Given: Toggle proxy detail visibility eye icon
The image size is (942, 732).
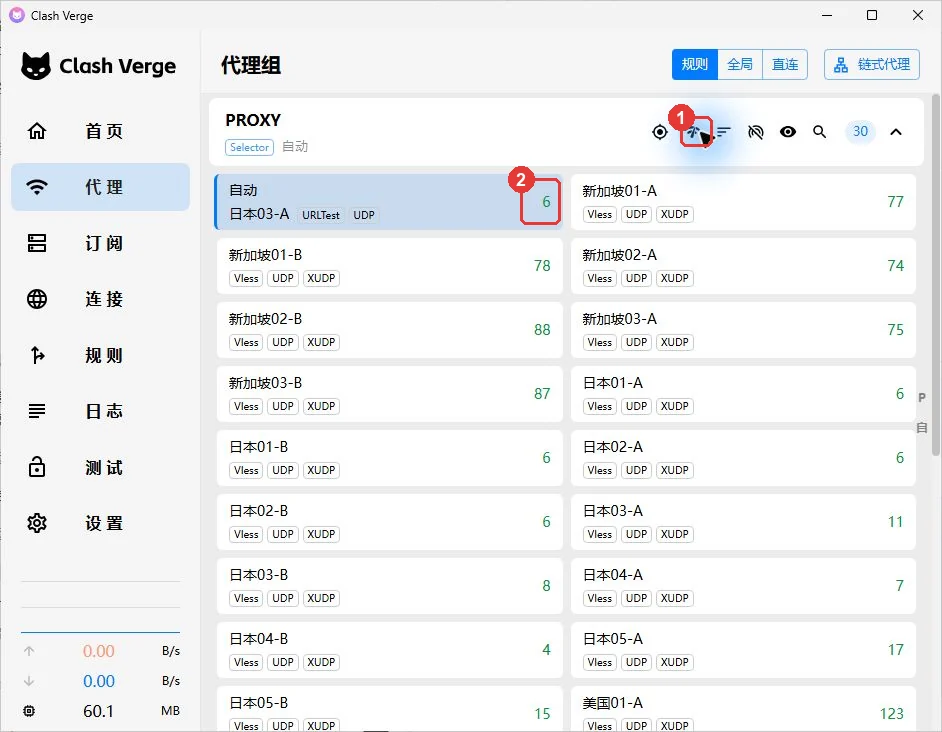Looking at the screenshot, I should pos(788,132).
